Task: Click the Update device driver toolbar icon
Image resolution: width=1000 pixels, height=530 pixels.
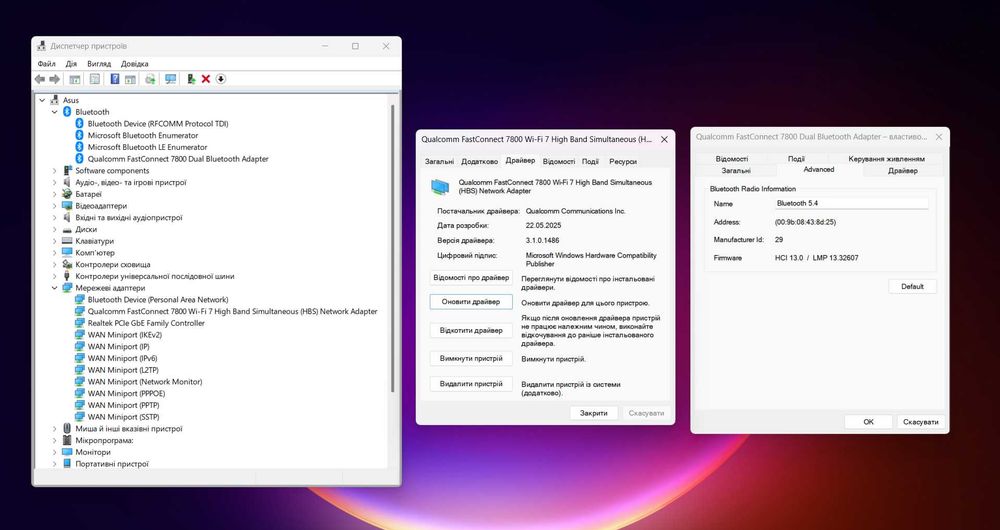Action: 191,79
